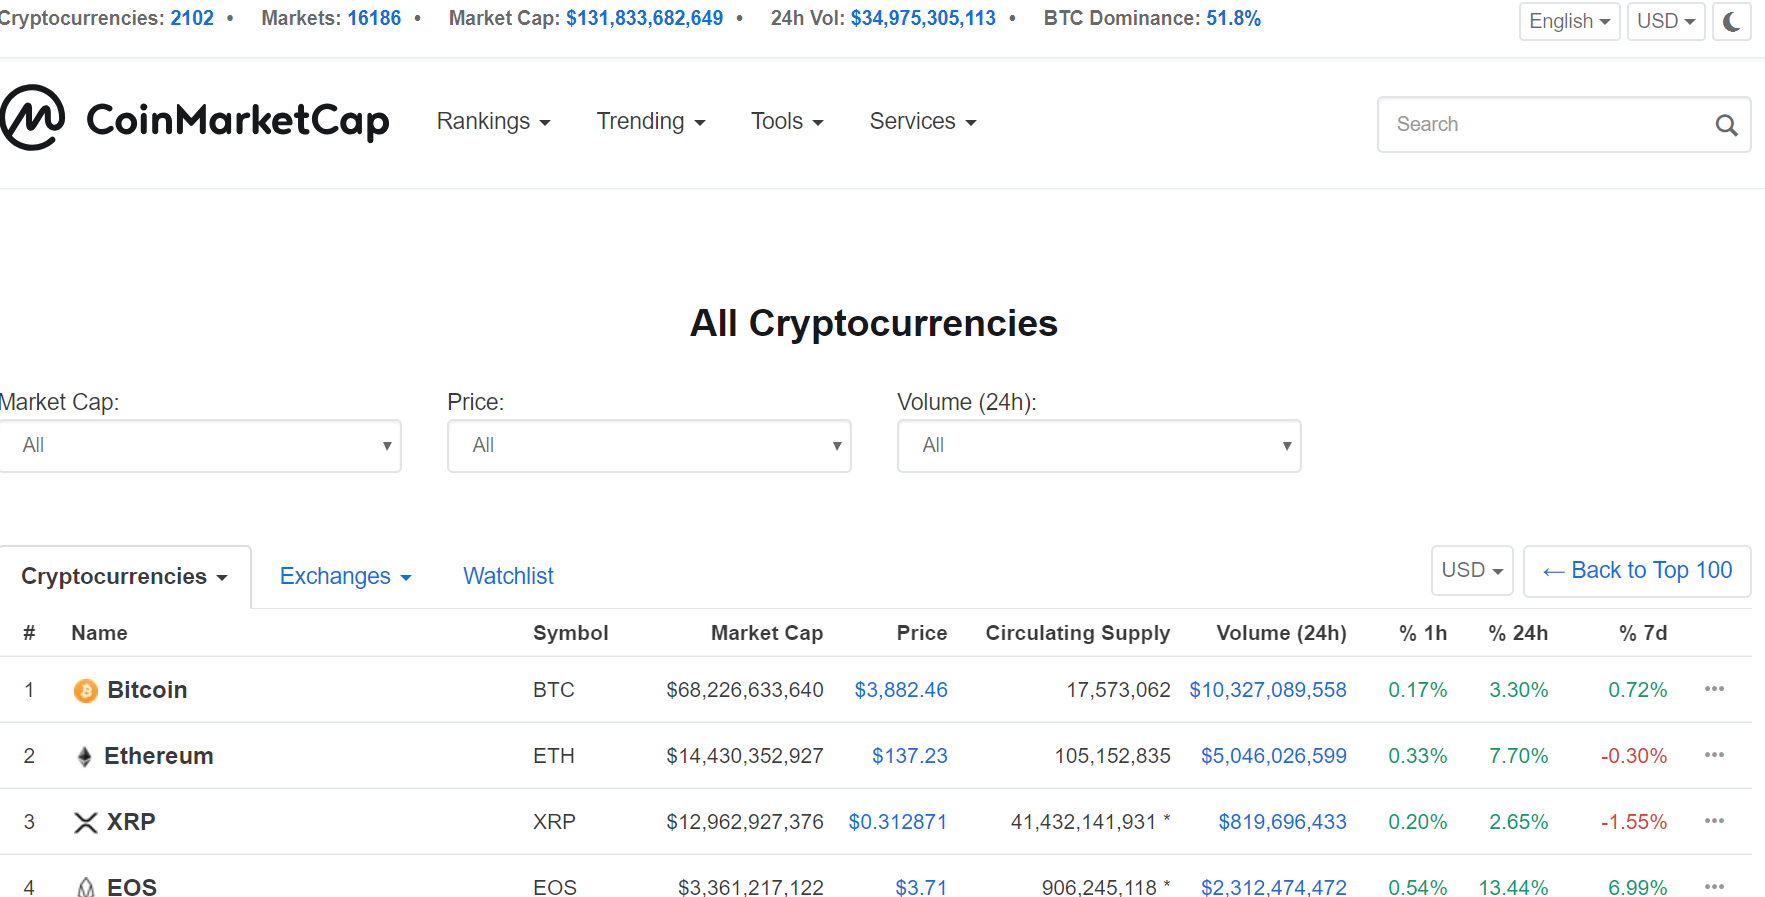This screenshot has height=897, width=1765.
Task: Click Bitcoin circulating supply 17,573,062
Action: click(x=1118, y=690)
